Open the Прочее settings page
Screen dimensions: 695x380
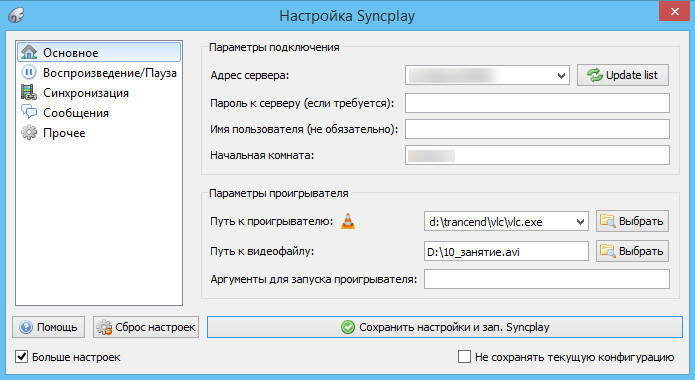(99, 133)
